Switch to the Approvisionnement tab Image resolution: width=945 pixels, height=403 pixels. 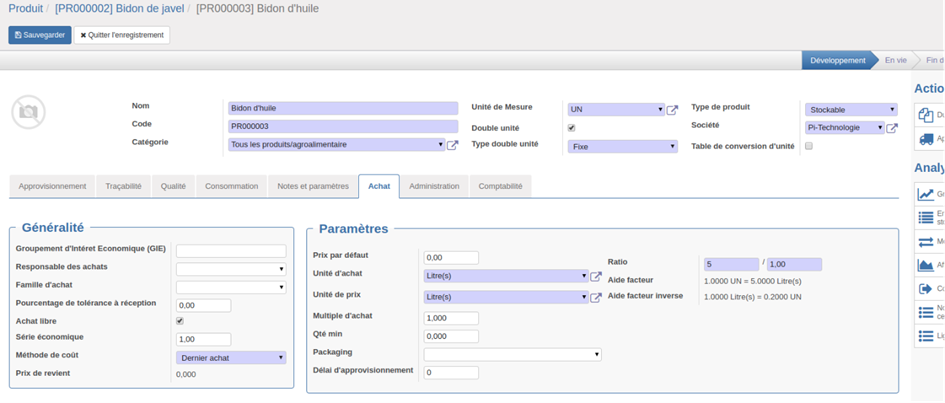tap(52, 186)
